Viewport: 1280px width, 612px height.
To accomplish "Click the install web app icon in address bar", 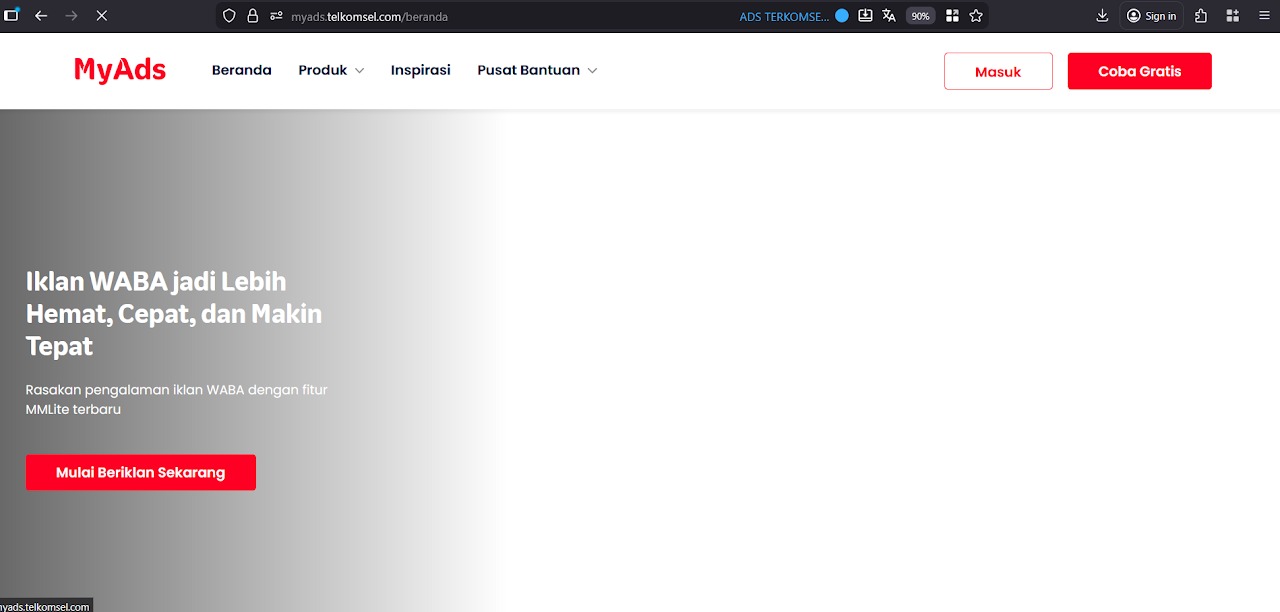I will tap(866, 16).
